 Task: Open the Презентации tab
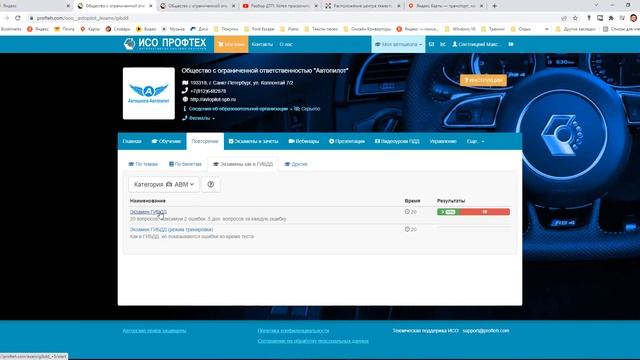click(347, 141)
